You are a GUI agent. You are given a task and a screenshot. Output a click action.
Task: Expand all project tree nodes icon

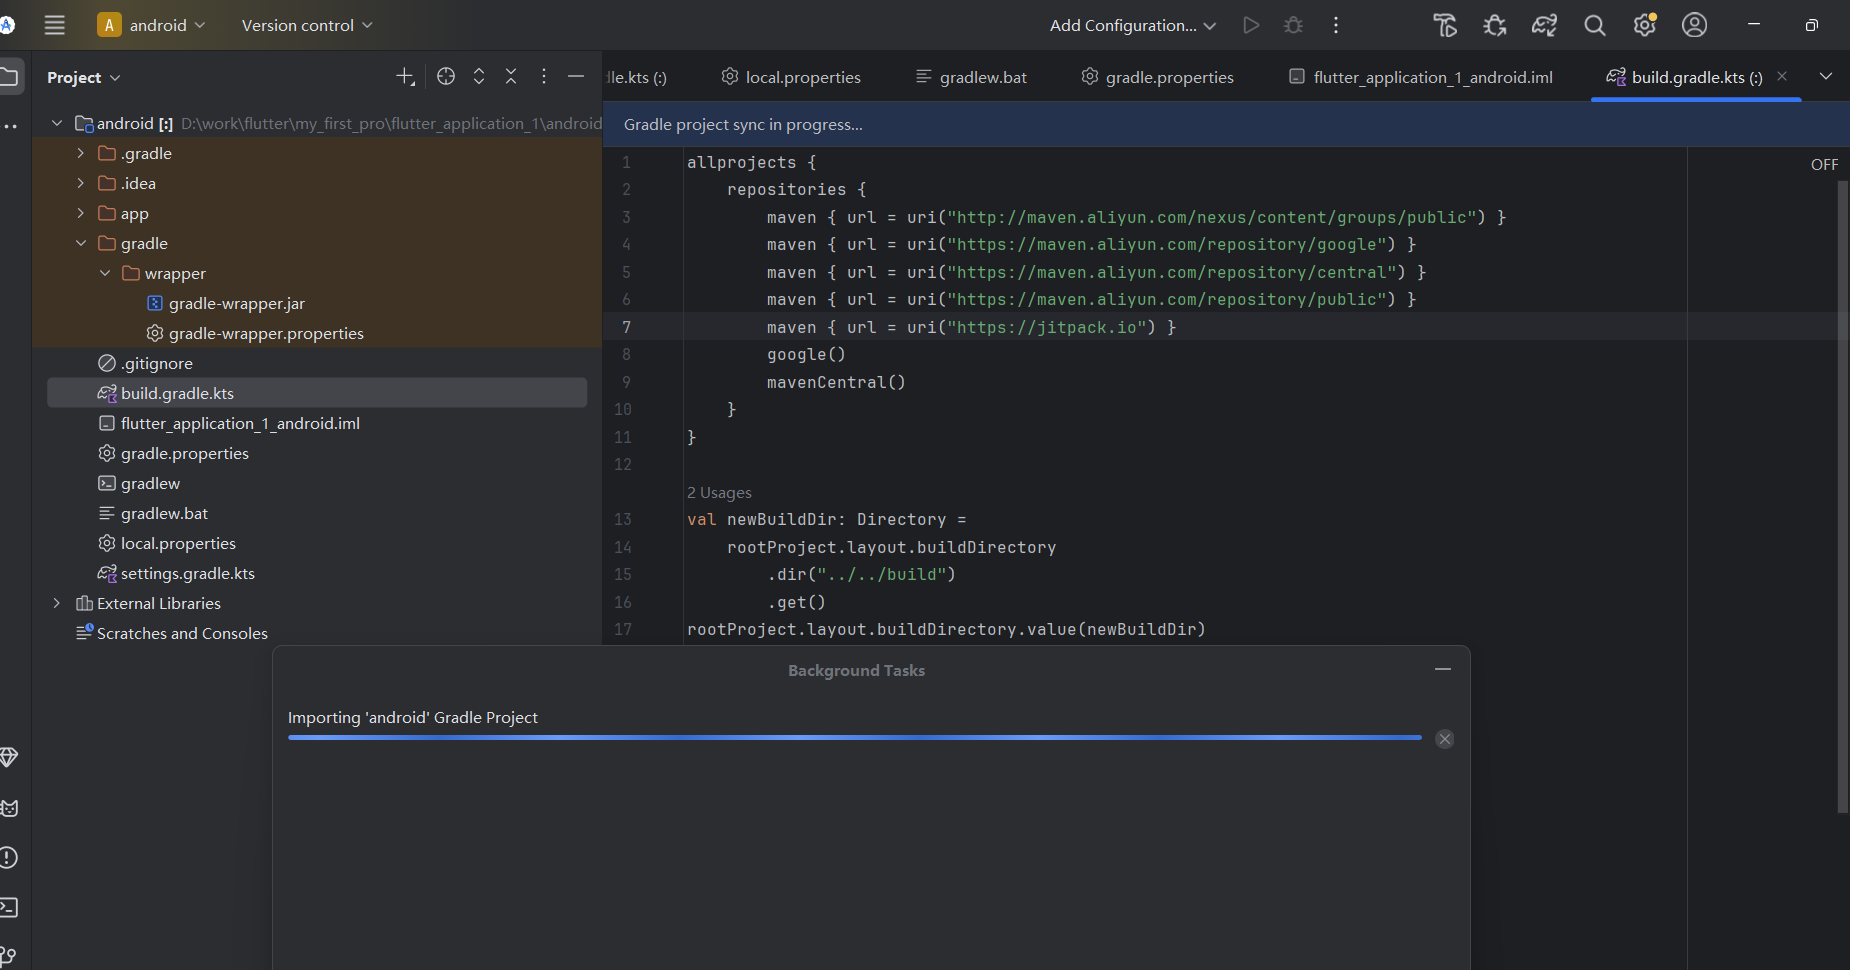click(x=479, y=76)
